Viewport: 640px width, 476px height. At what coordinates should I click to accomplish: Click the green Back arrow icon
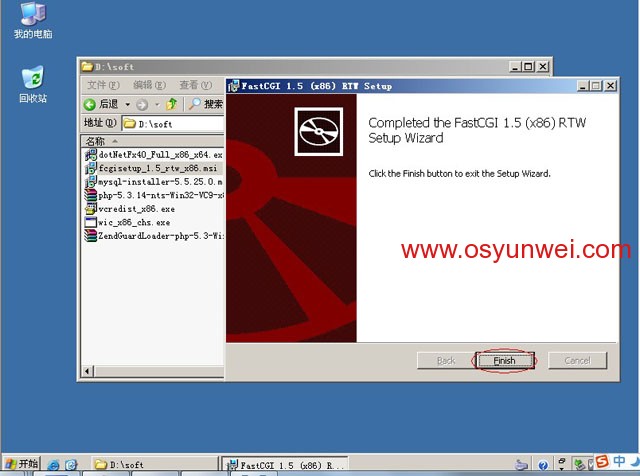pyautogui.click(x=89, y=105)
